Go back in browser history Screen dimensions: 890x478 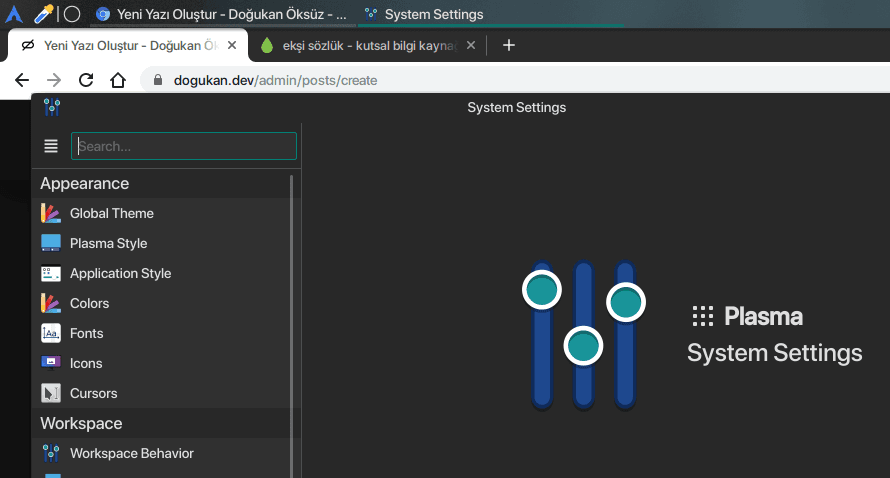pyautogui.click(x=22, y=80)
